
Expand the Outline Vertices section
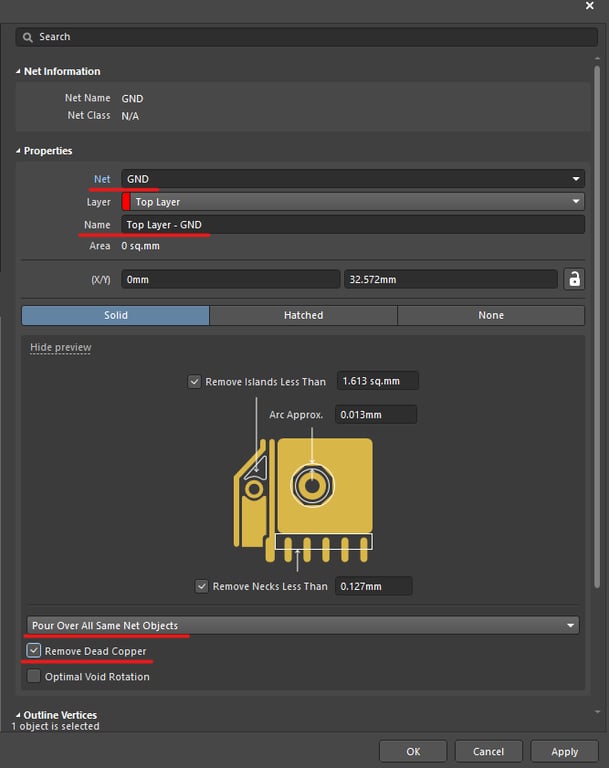(x=18, y=715)
